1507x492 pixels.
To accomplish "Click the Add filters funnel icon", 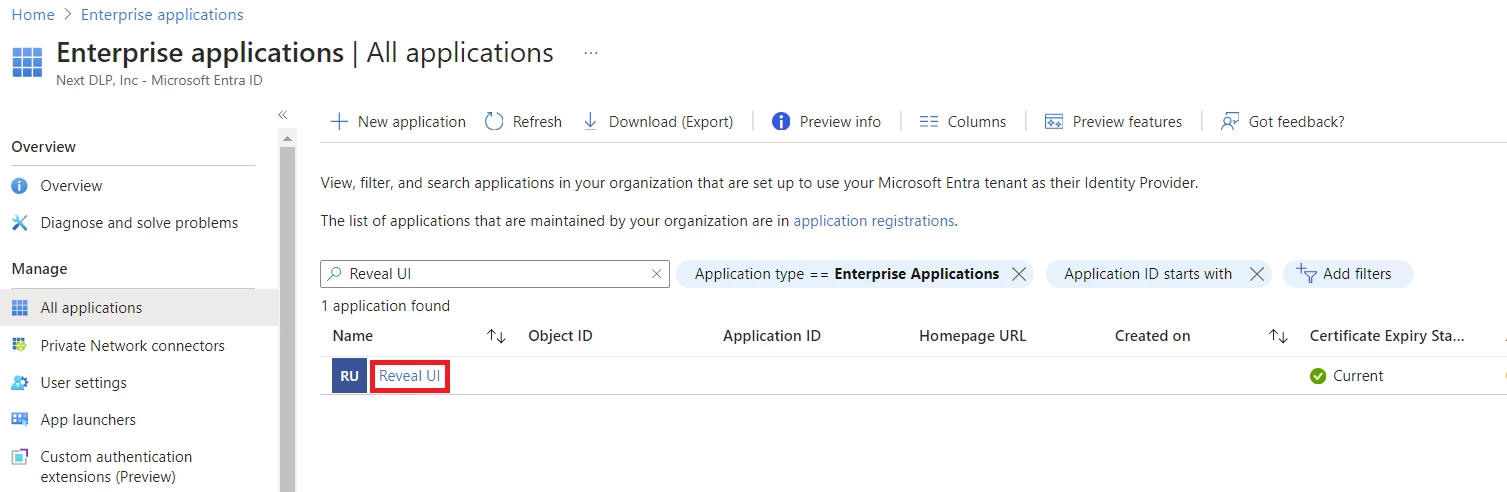I will point(1305,273).
